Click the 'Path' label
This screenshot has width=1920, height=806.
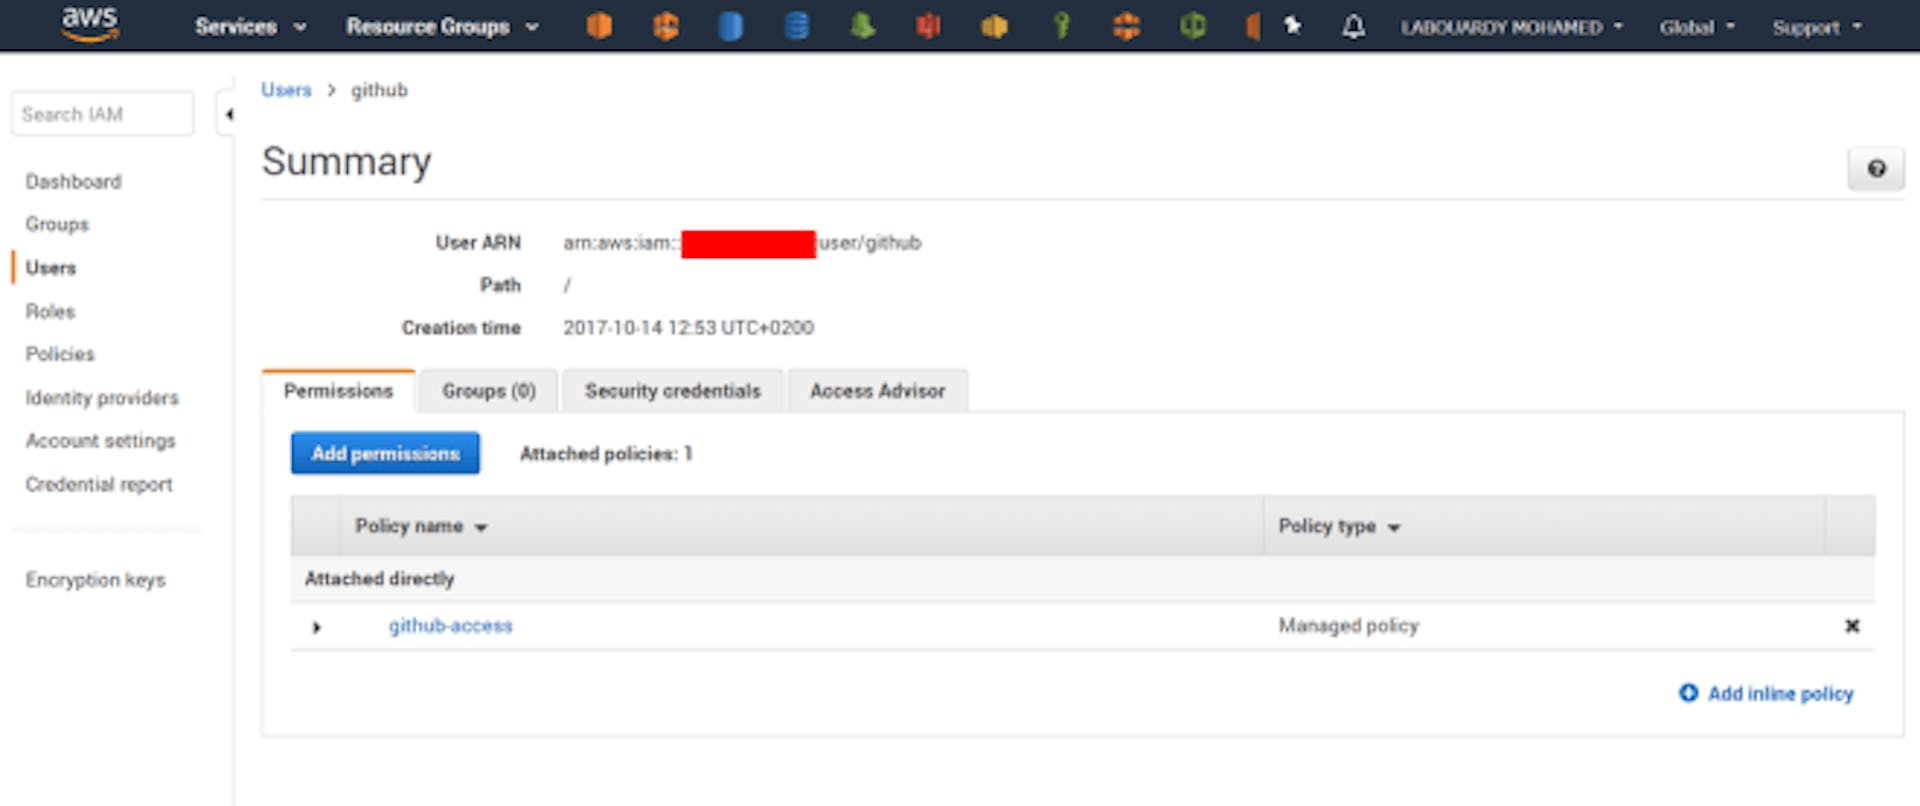point(500,285)
